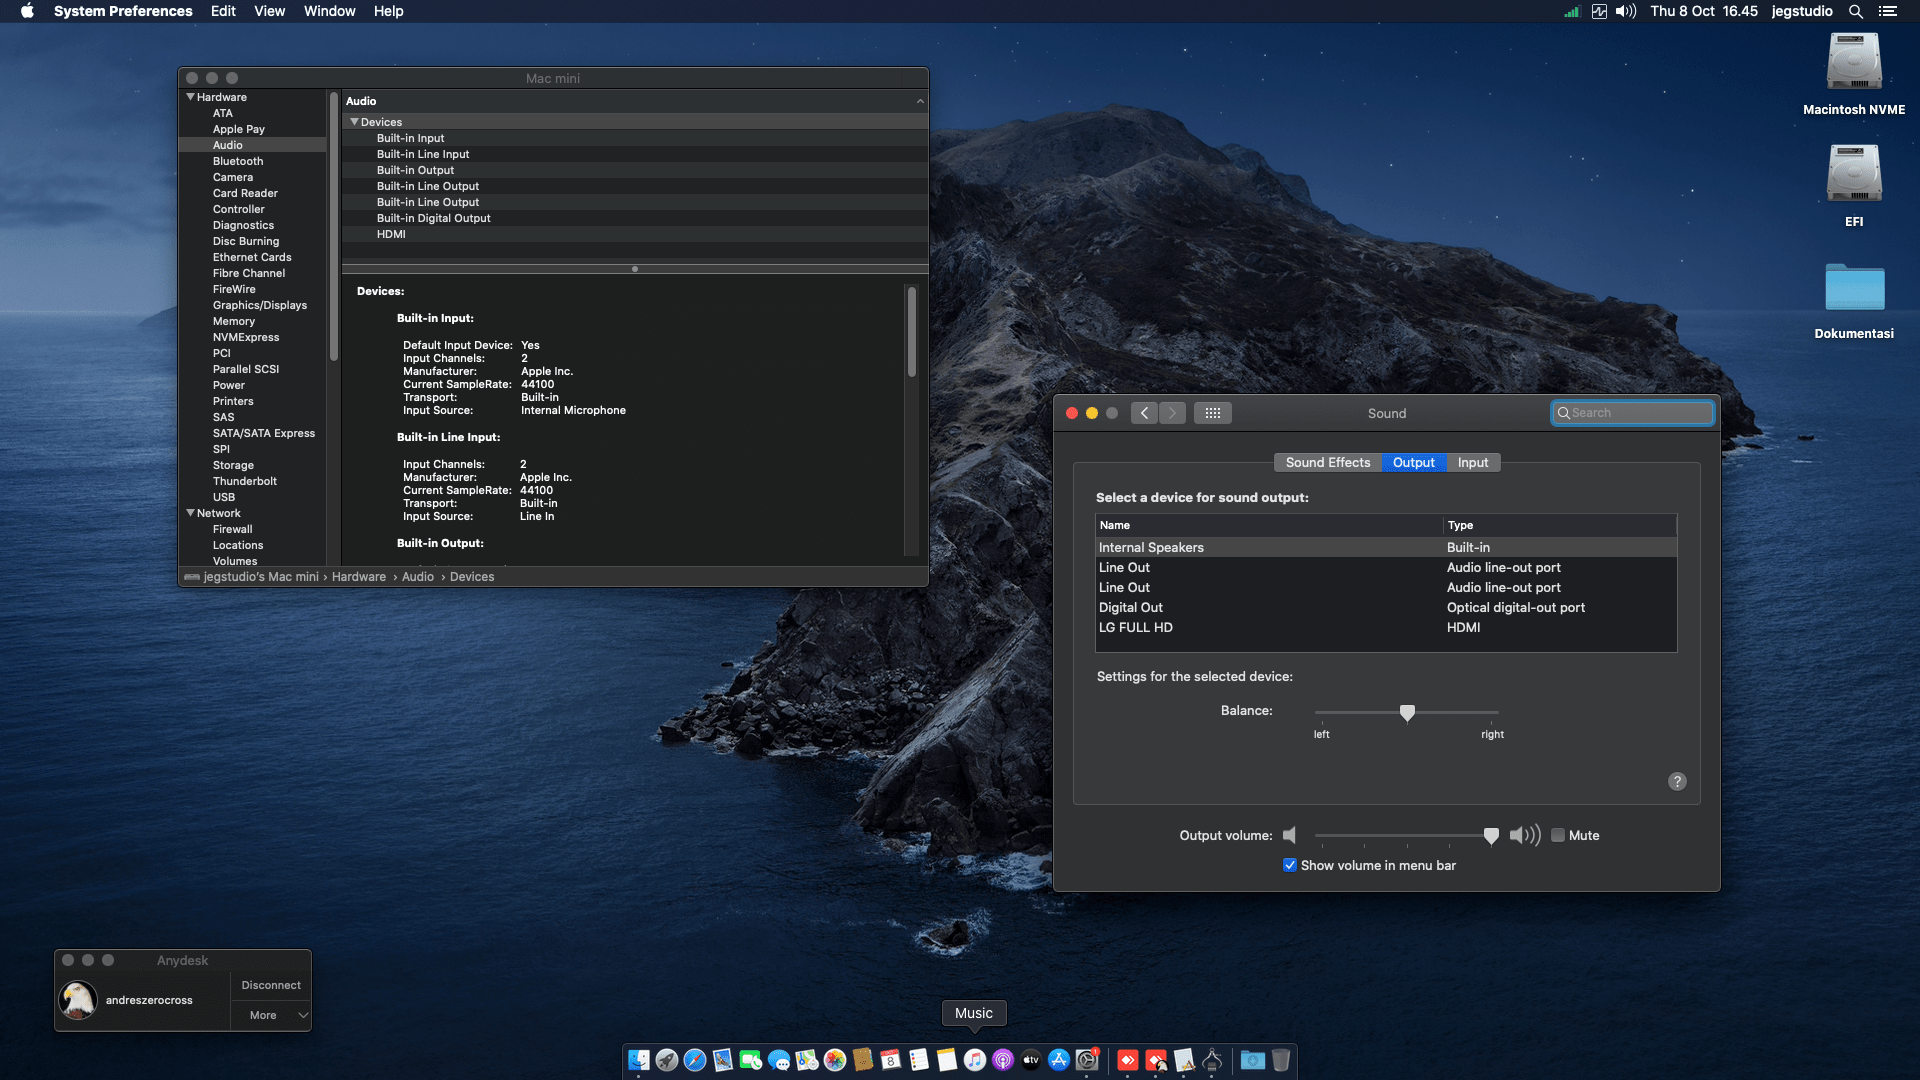Open Safari from the dock
1920x1080 pixels.
point(695,1060)
